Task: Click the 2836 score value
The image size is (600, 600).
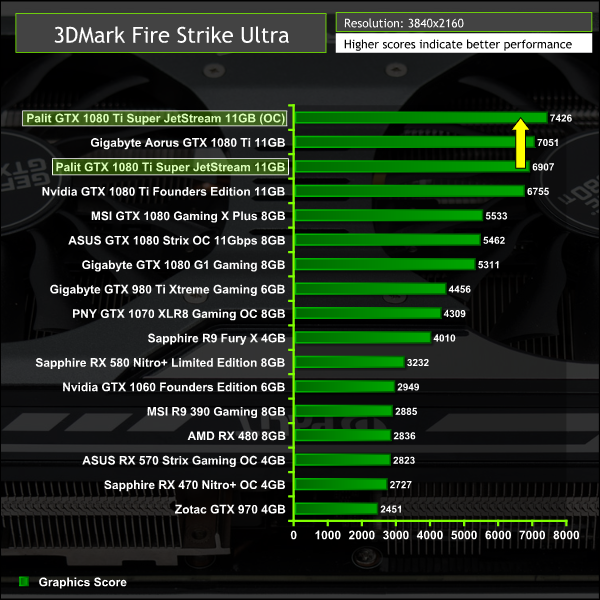Action: [x=404, y=436]
